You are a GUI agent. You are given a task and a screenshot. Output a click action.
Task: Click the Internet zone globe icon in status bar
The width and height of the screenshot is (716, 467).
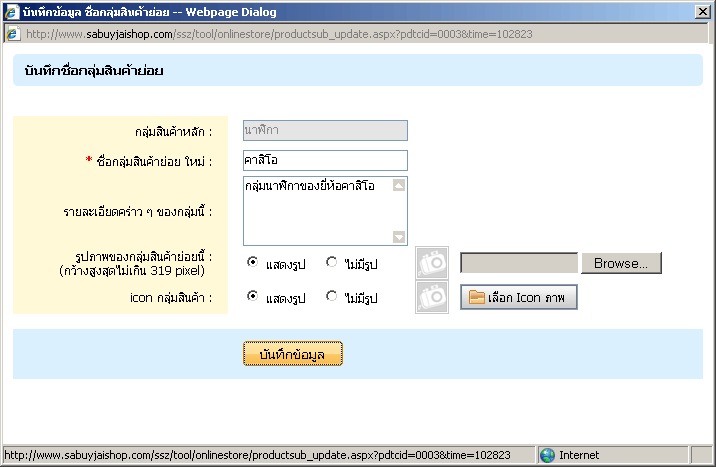point(547,455)
